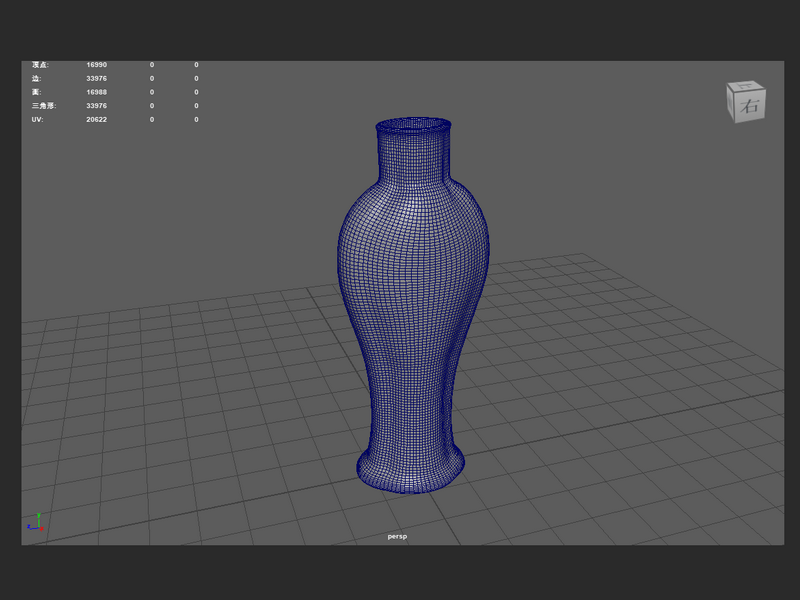Screen dimensions: 800x600
Task: Click the 面 count value 16988
Action: pyautogui.click(x=96, y=92)
